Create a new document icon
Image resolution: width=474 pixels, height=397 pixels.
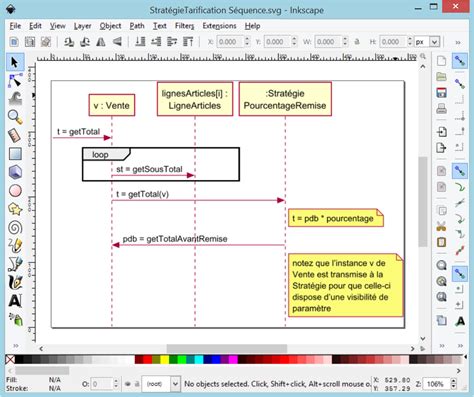pos(441,61)
